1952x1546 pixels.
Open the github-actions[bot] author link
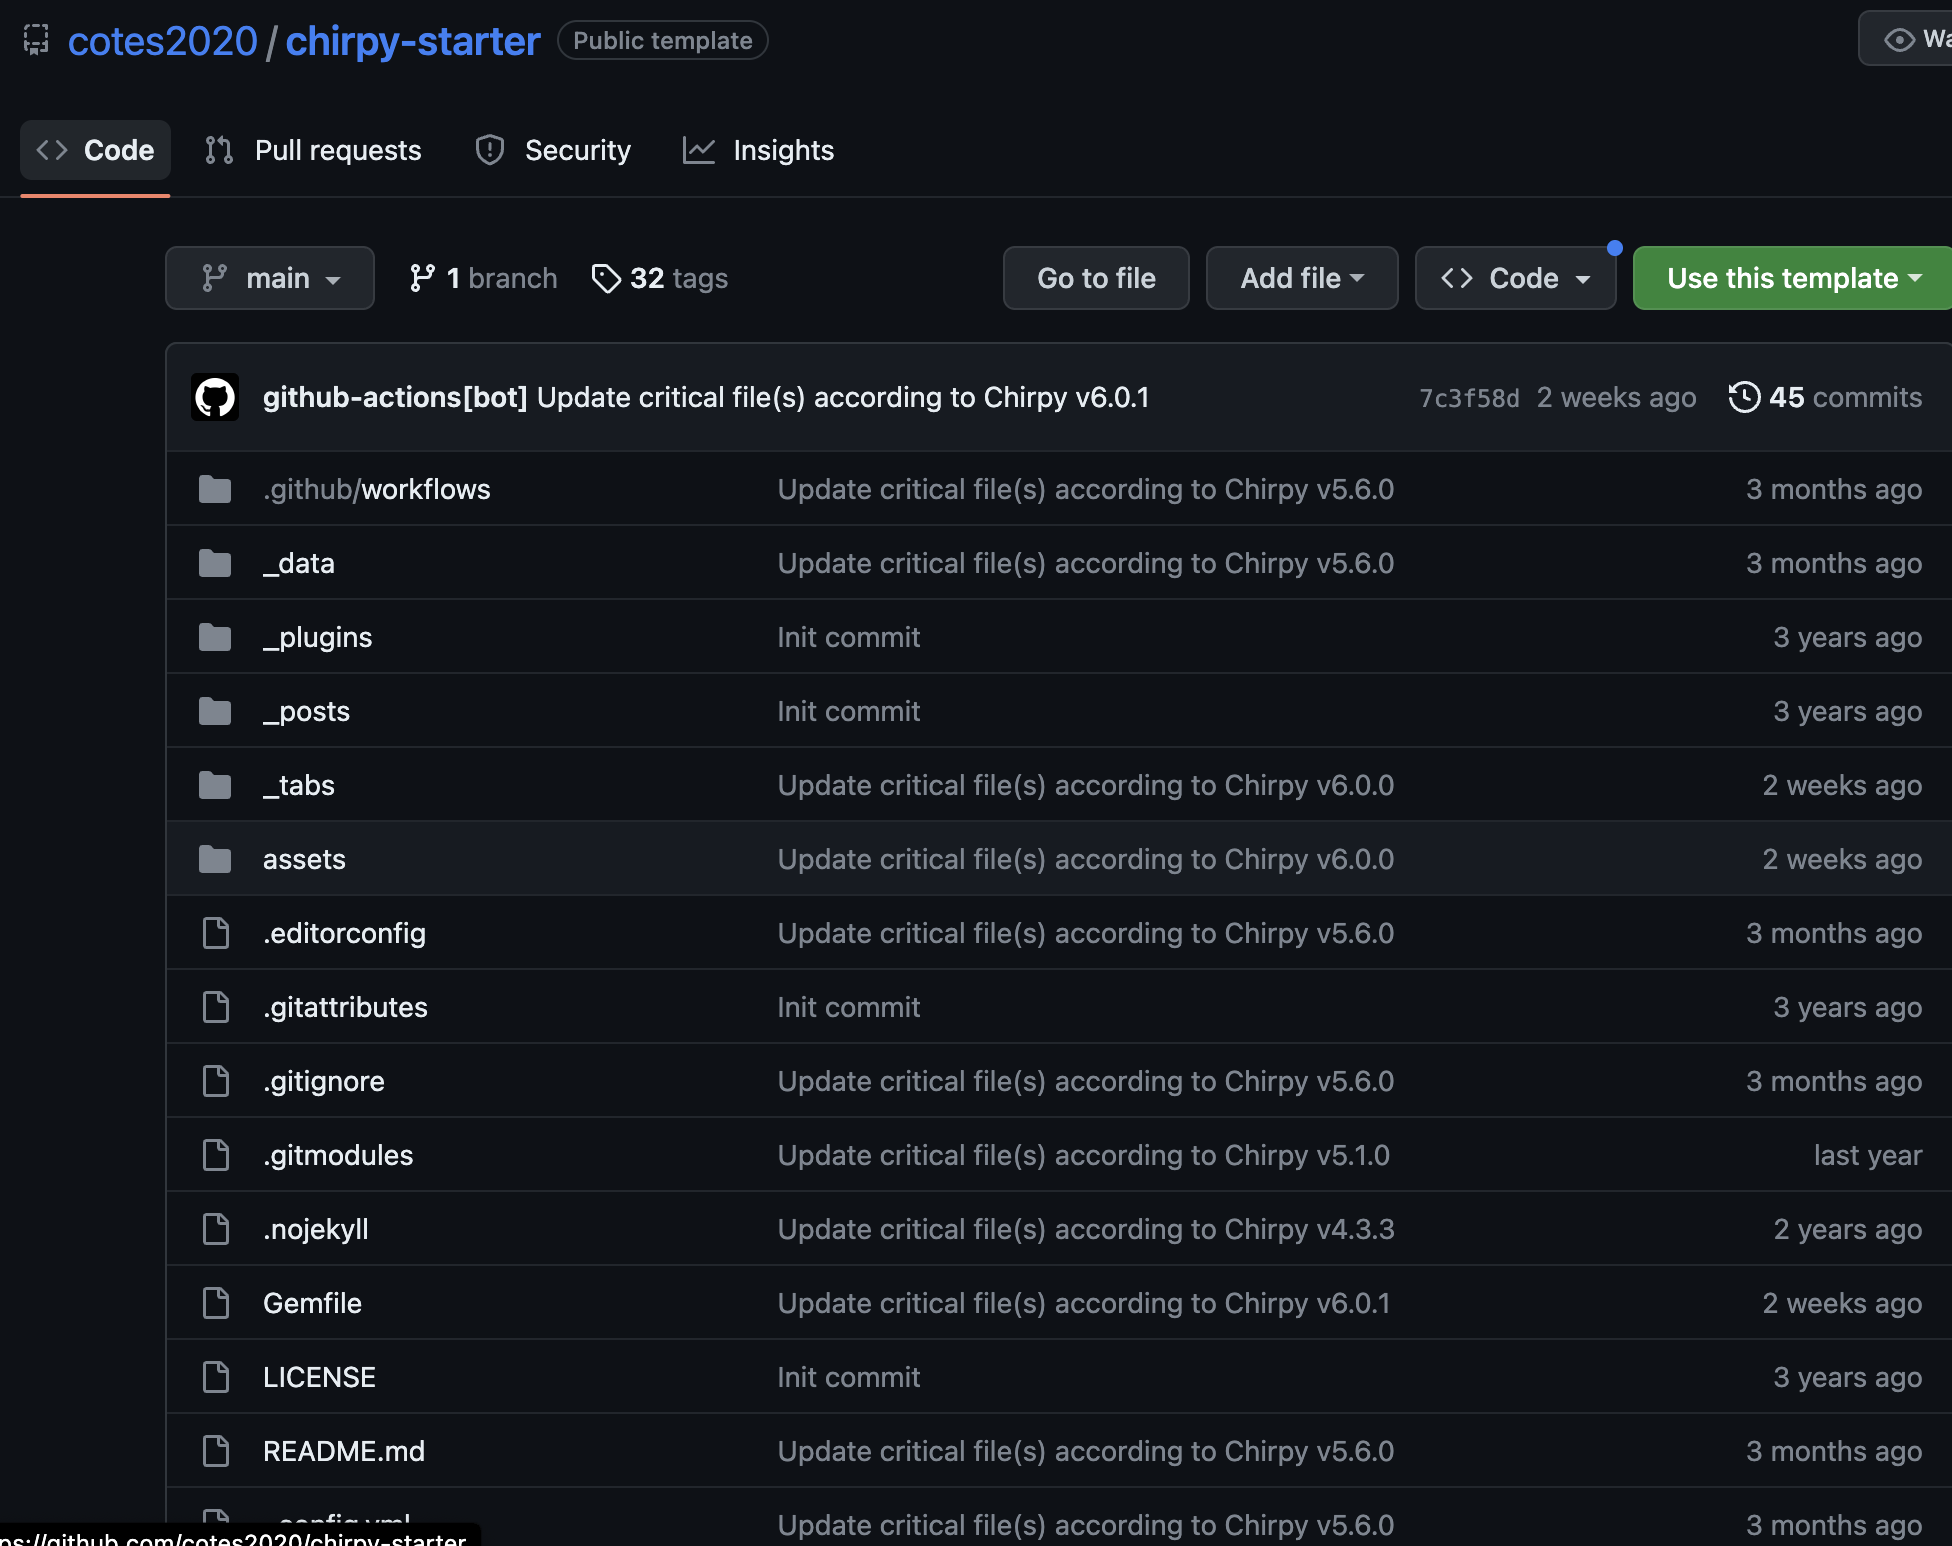pyautogui.click(x=395, y=397)
